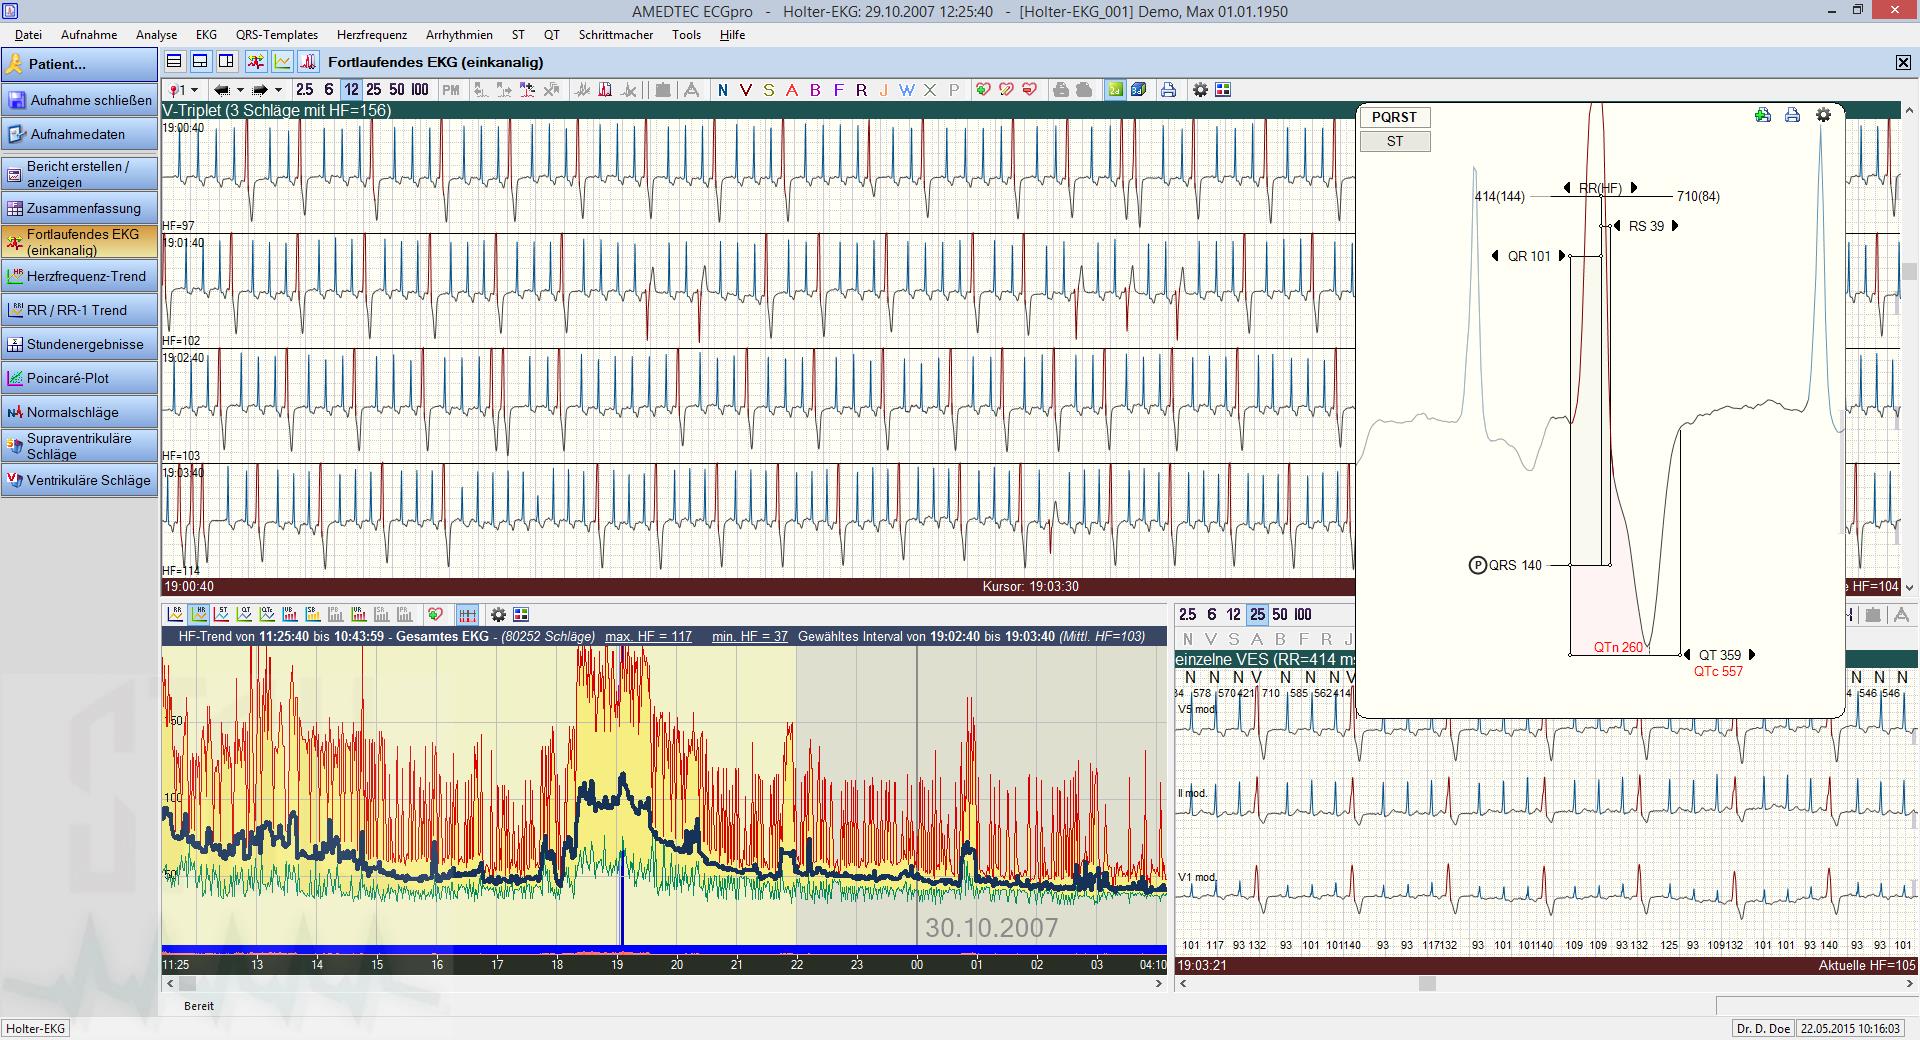Open the channel marker dropdown arrow

pos(194,90)
